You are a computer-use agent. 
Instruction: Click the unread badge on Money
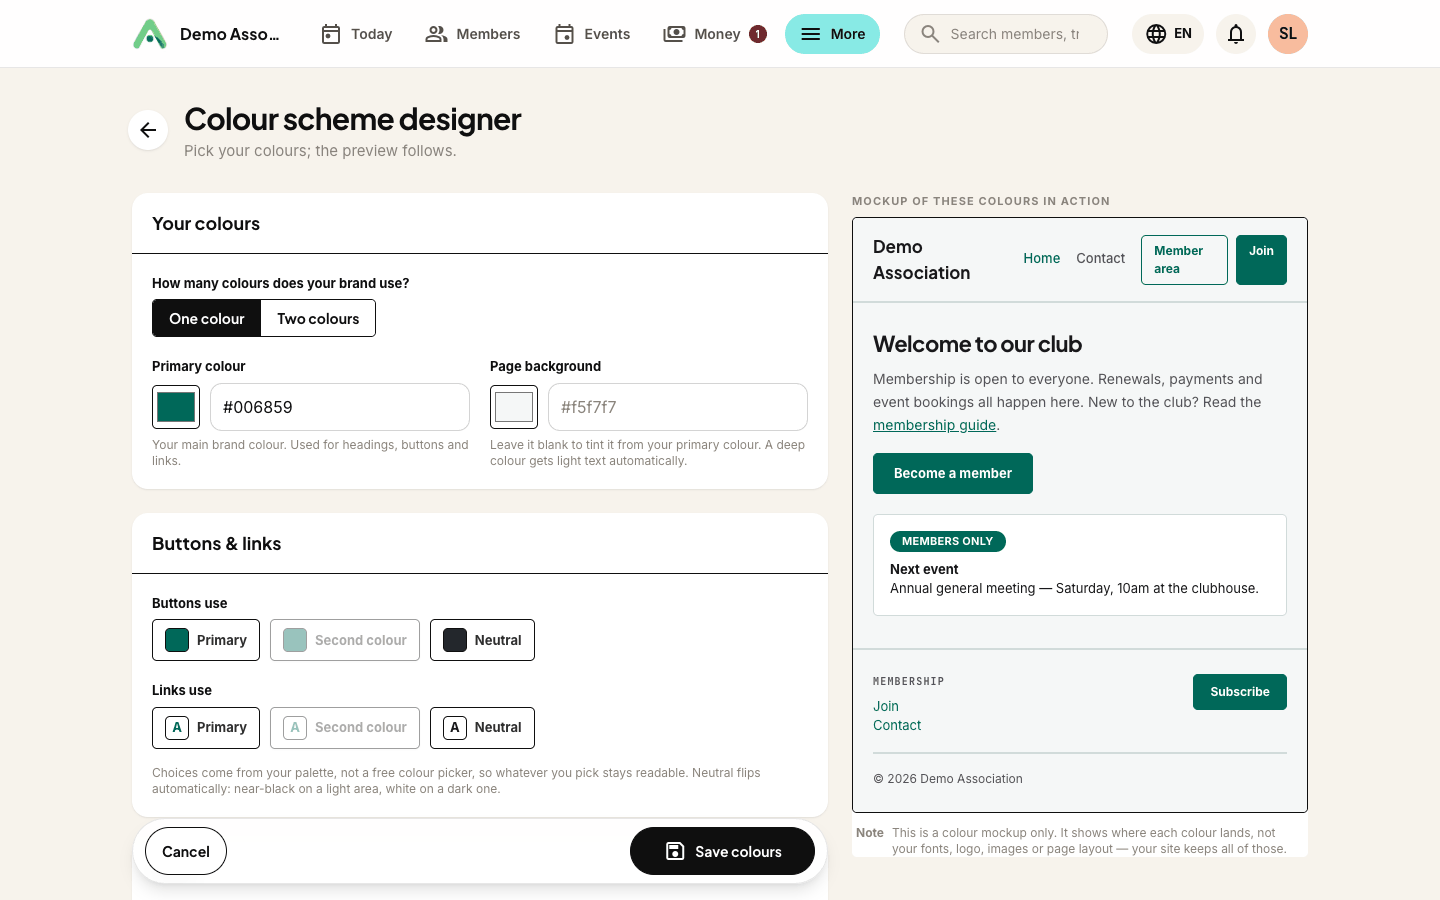pos(758,34)
